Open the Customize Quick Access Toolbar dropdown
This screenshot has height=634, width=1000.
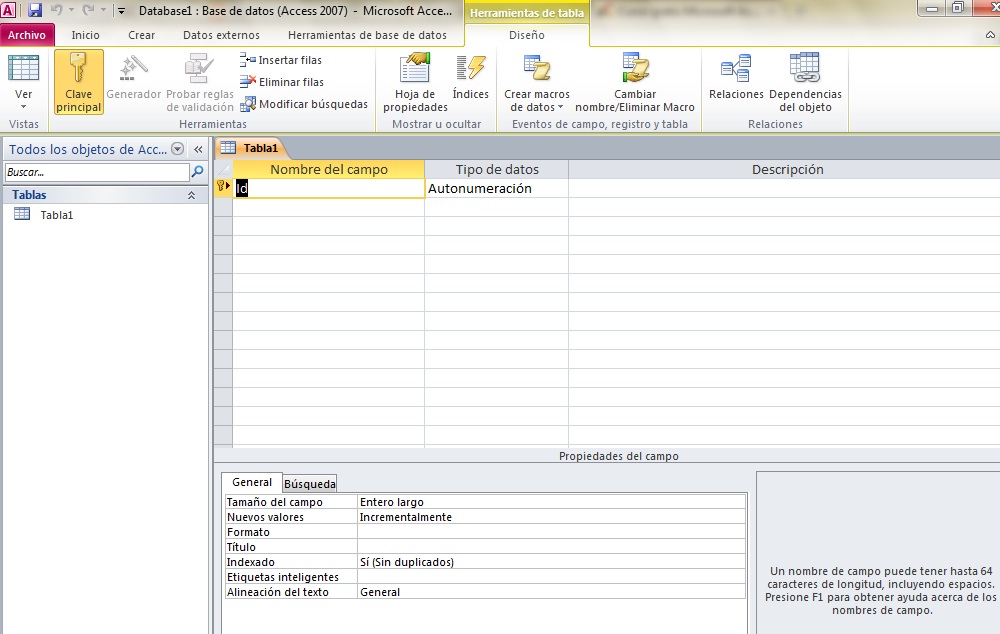coord(121,11)
